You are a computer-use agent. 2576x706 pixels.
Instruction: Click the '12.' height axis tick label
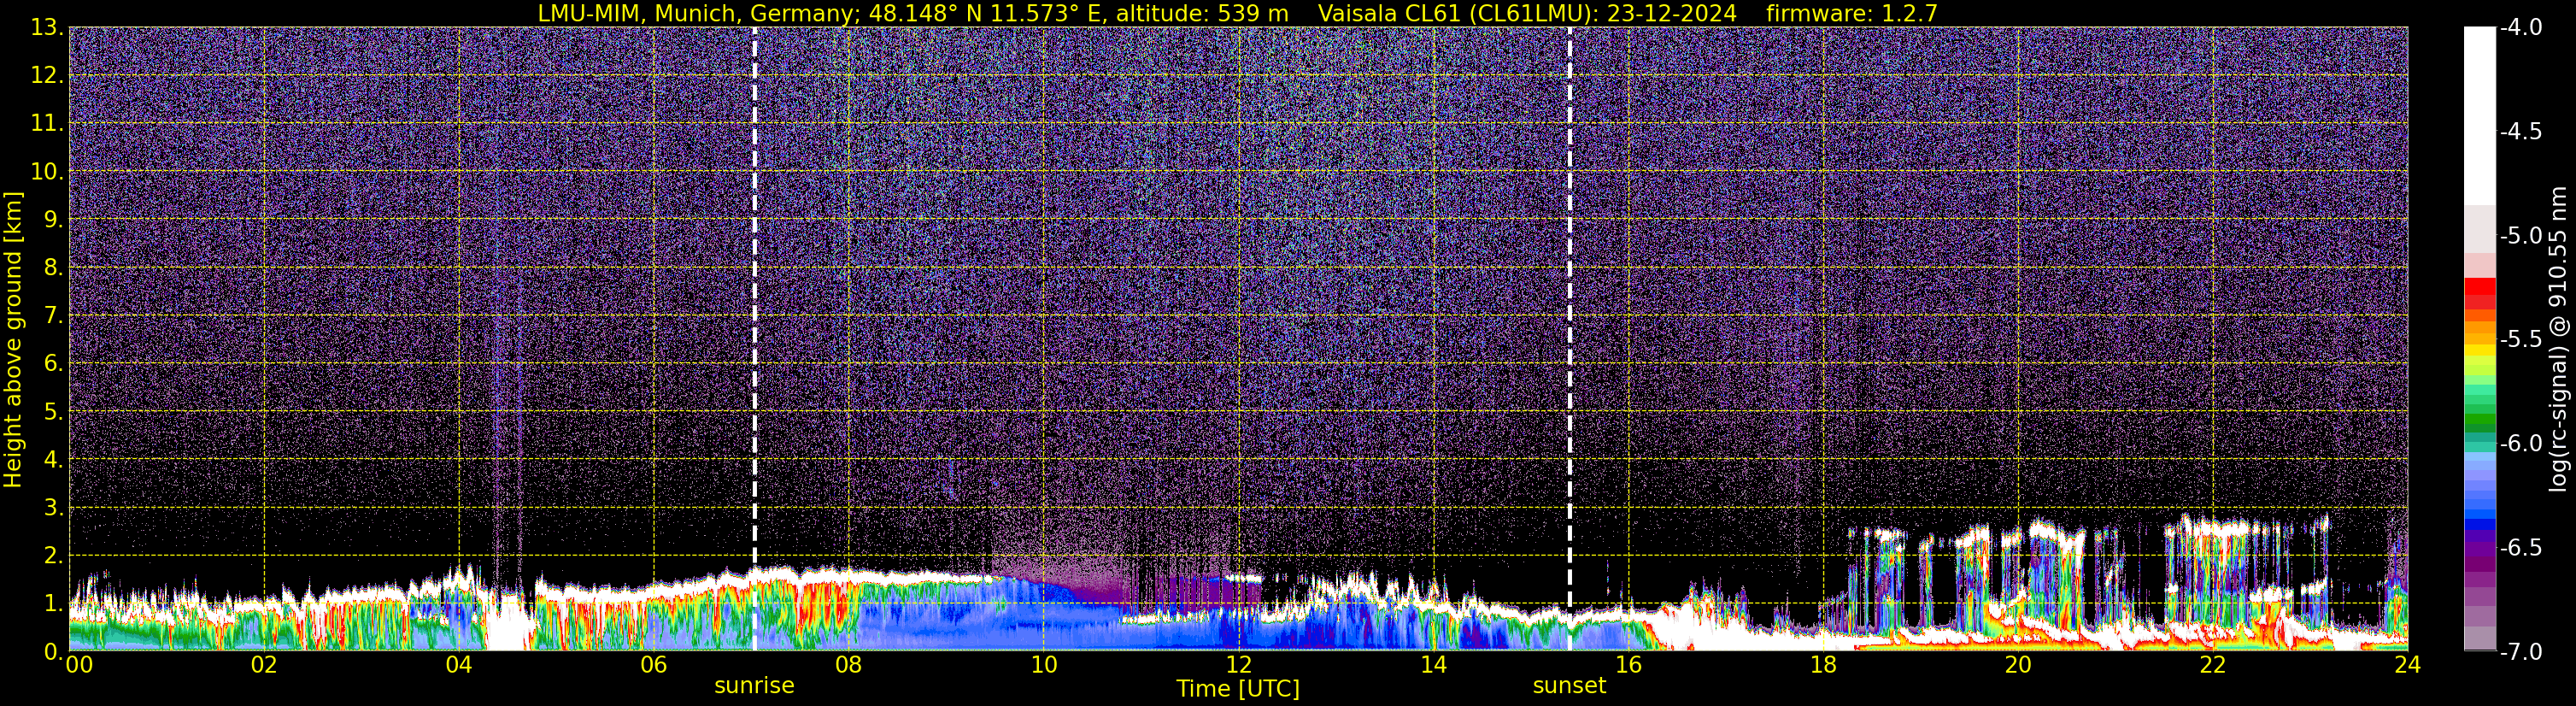click(48, 76)
